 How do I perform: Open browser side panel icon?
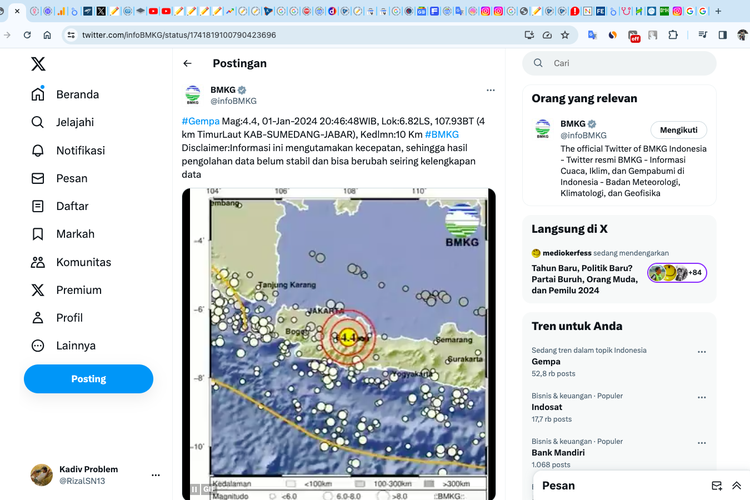723,35
